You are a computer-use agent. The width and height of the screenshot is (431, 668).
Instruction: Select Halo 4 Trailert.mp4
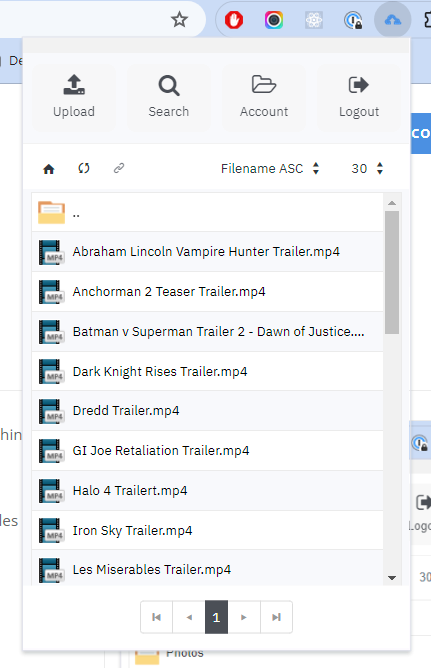(x=207, y=491)
